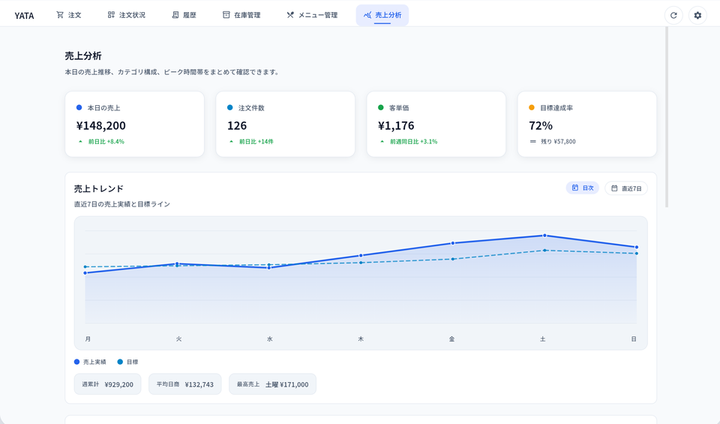Click the YATA logo
The height and width of the screenshot is (424, 720).
click(24, 16)
